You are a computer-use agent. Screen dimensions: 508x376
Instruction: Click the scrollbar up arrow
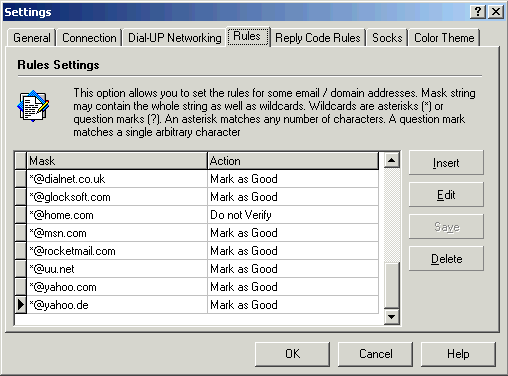pos(392,160)
